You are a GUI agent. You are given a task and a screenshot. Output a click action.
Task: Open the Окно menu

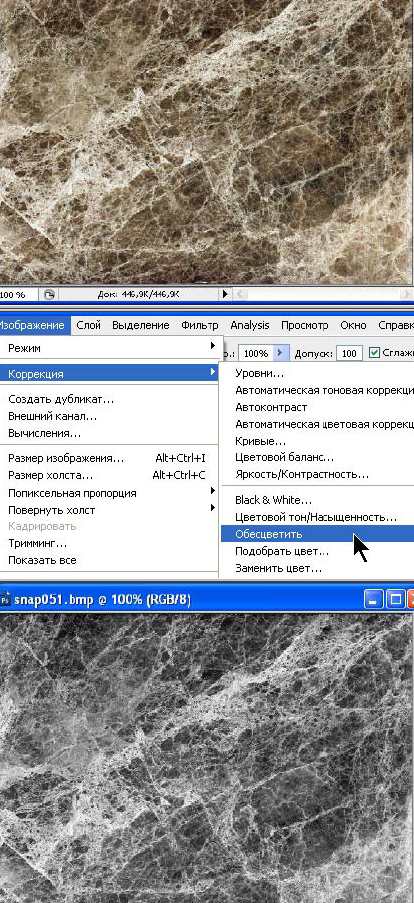pyautogui.click(x=353, y=325)
